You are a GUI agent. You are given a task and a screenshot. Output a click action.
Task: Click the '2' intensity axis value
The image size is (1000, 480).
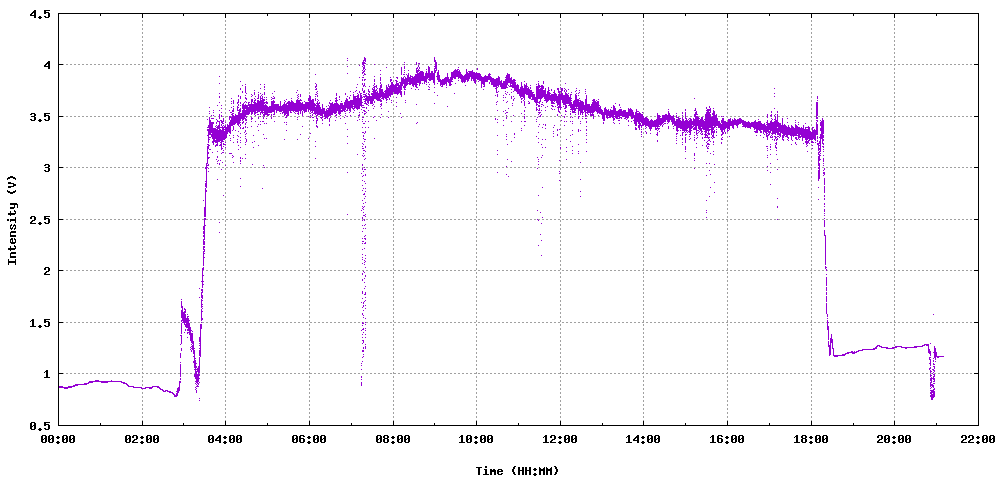pos(45,271)
